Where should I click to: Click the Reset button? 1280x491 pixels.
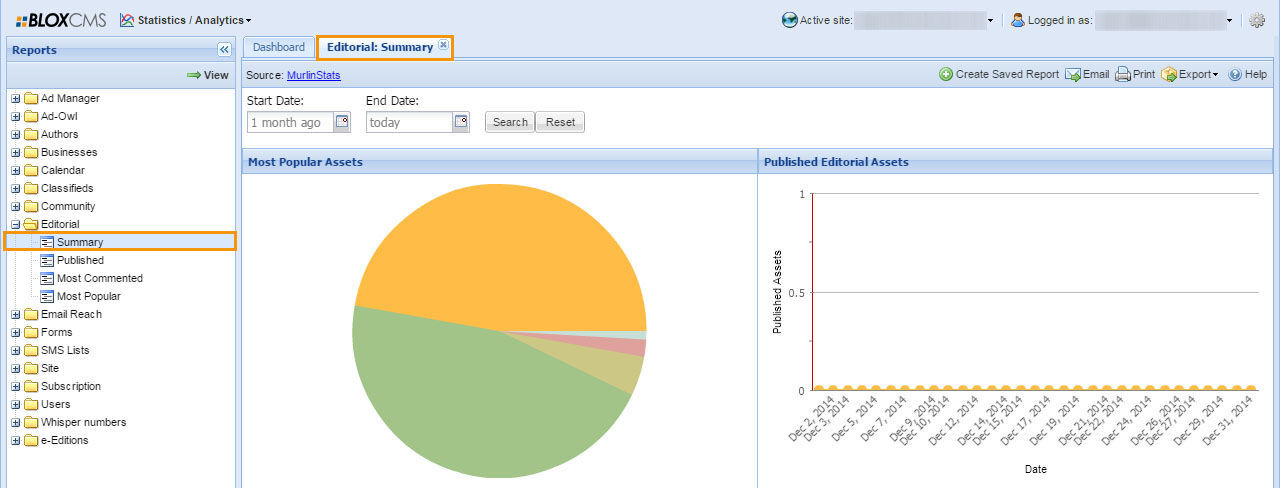[x=560, y=122]
